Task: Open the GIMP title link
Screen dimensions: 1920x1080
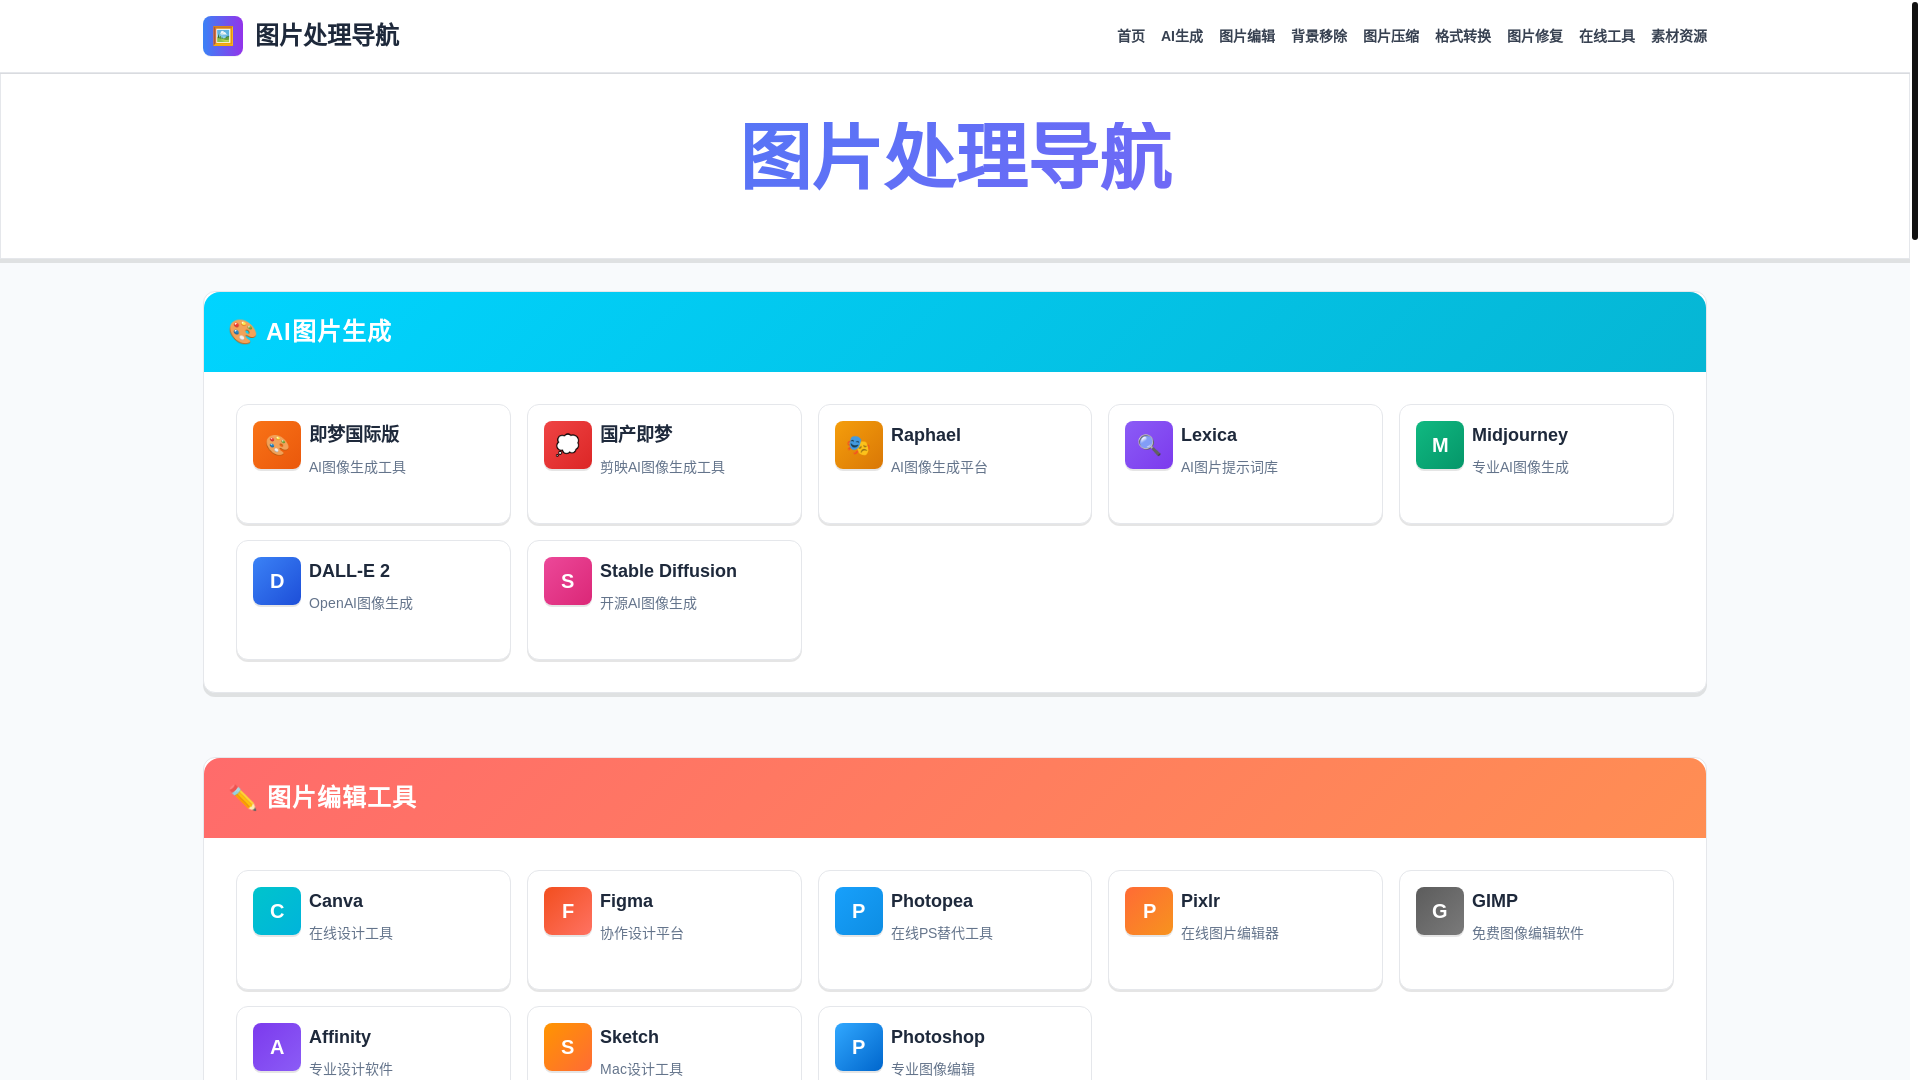Action: 1495,901
